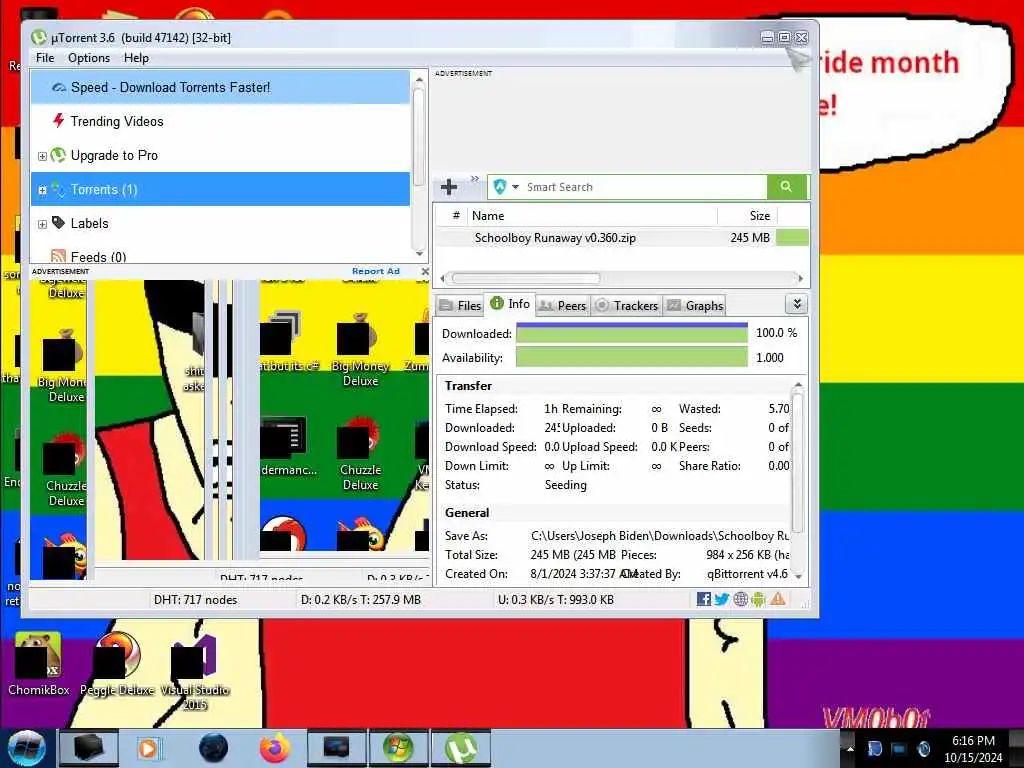
Task: Click the Add Torrent plus icon
Action: click(449, 187)
